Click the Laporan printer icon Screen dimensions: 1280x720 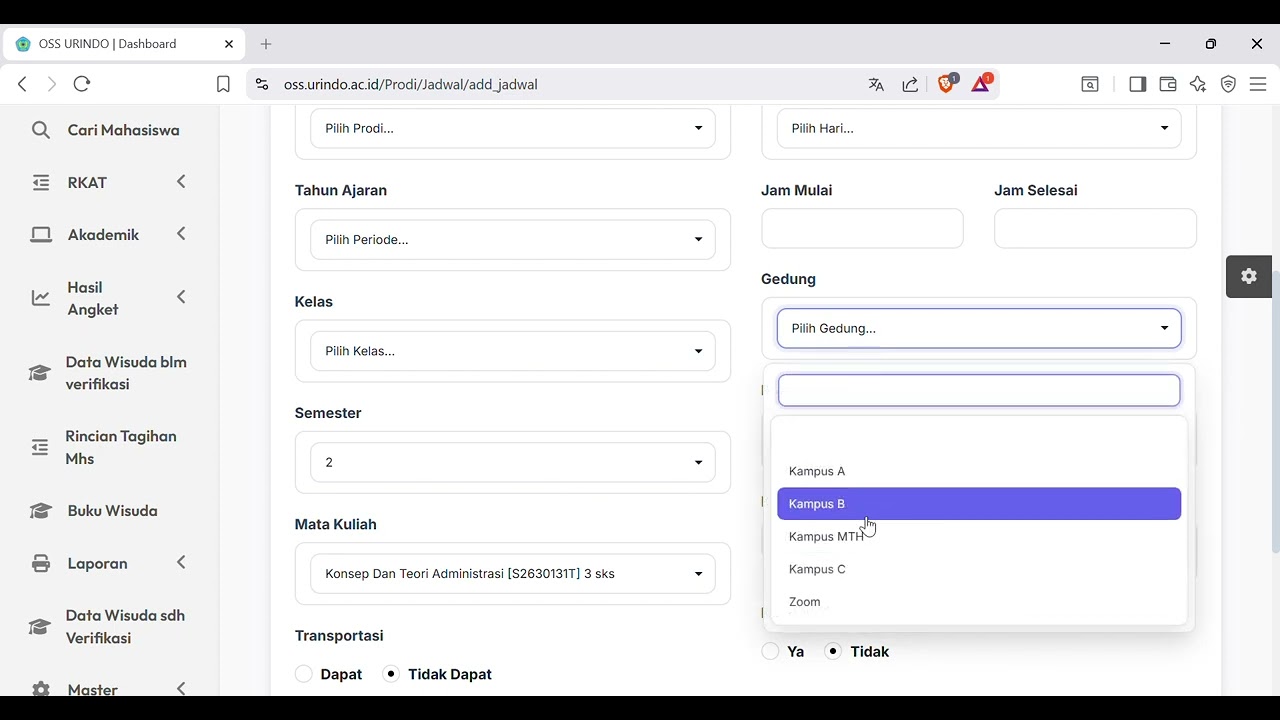[x=41, y=563]
